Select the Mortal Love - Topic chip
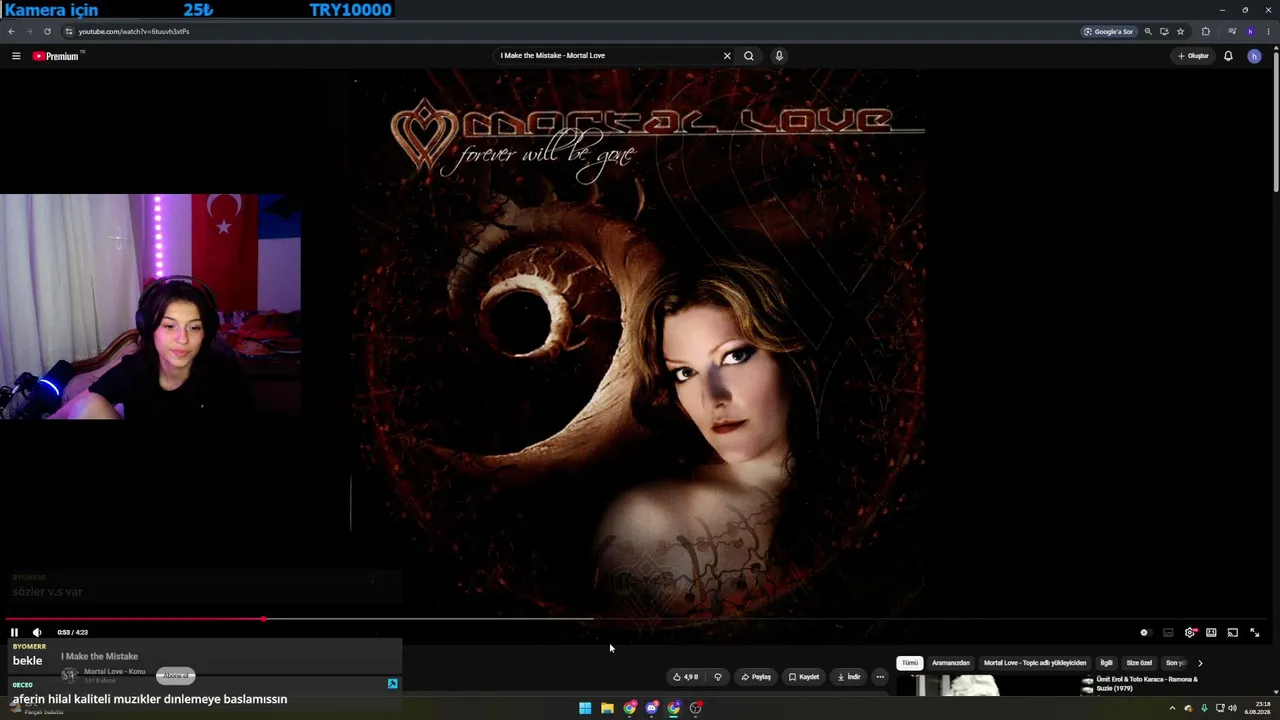Image resolution: width=1280 pixels, height=720 pixels. 1035,663
